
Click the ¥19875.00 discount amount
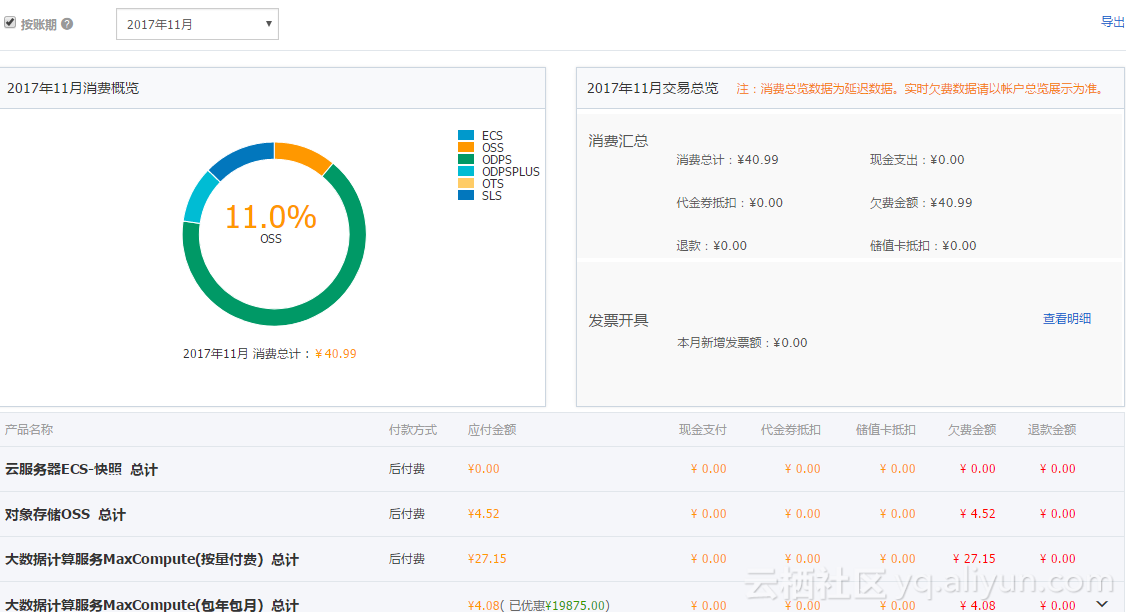575,605
